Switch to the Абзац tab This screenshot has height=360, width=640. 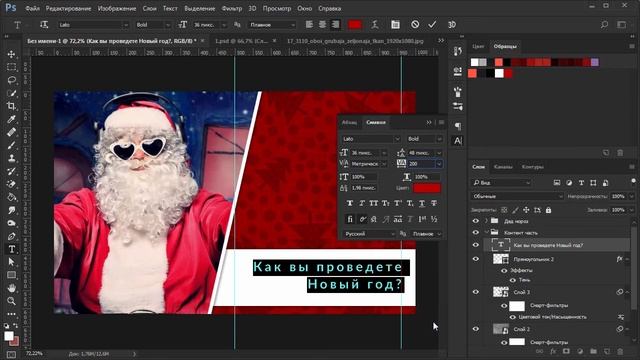(x=349, y=122)
